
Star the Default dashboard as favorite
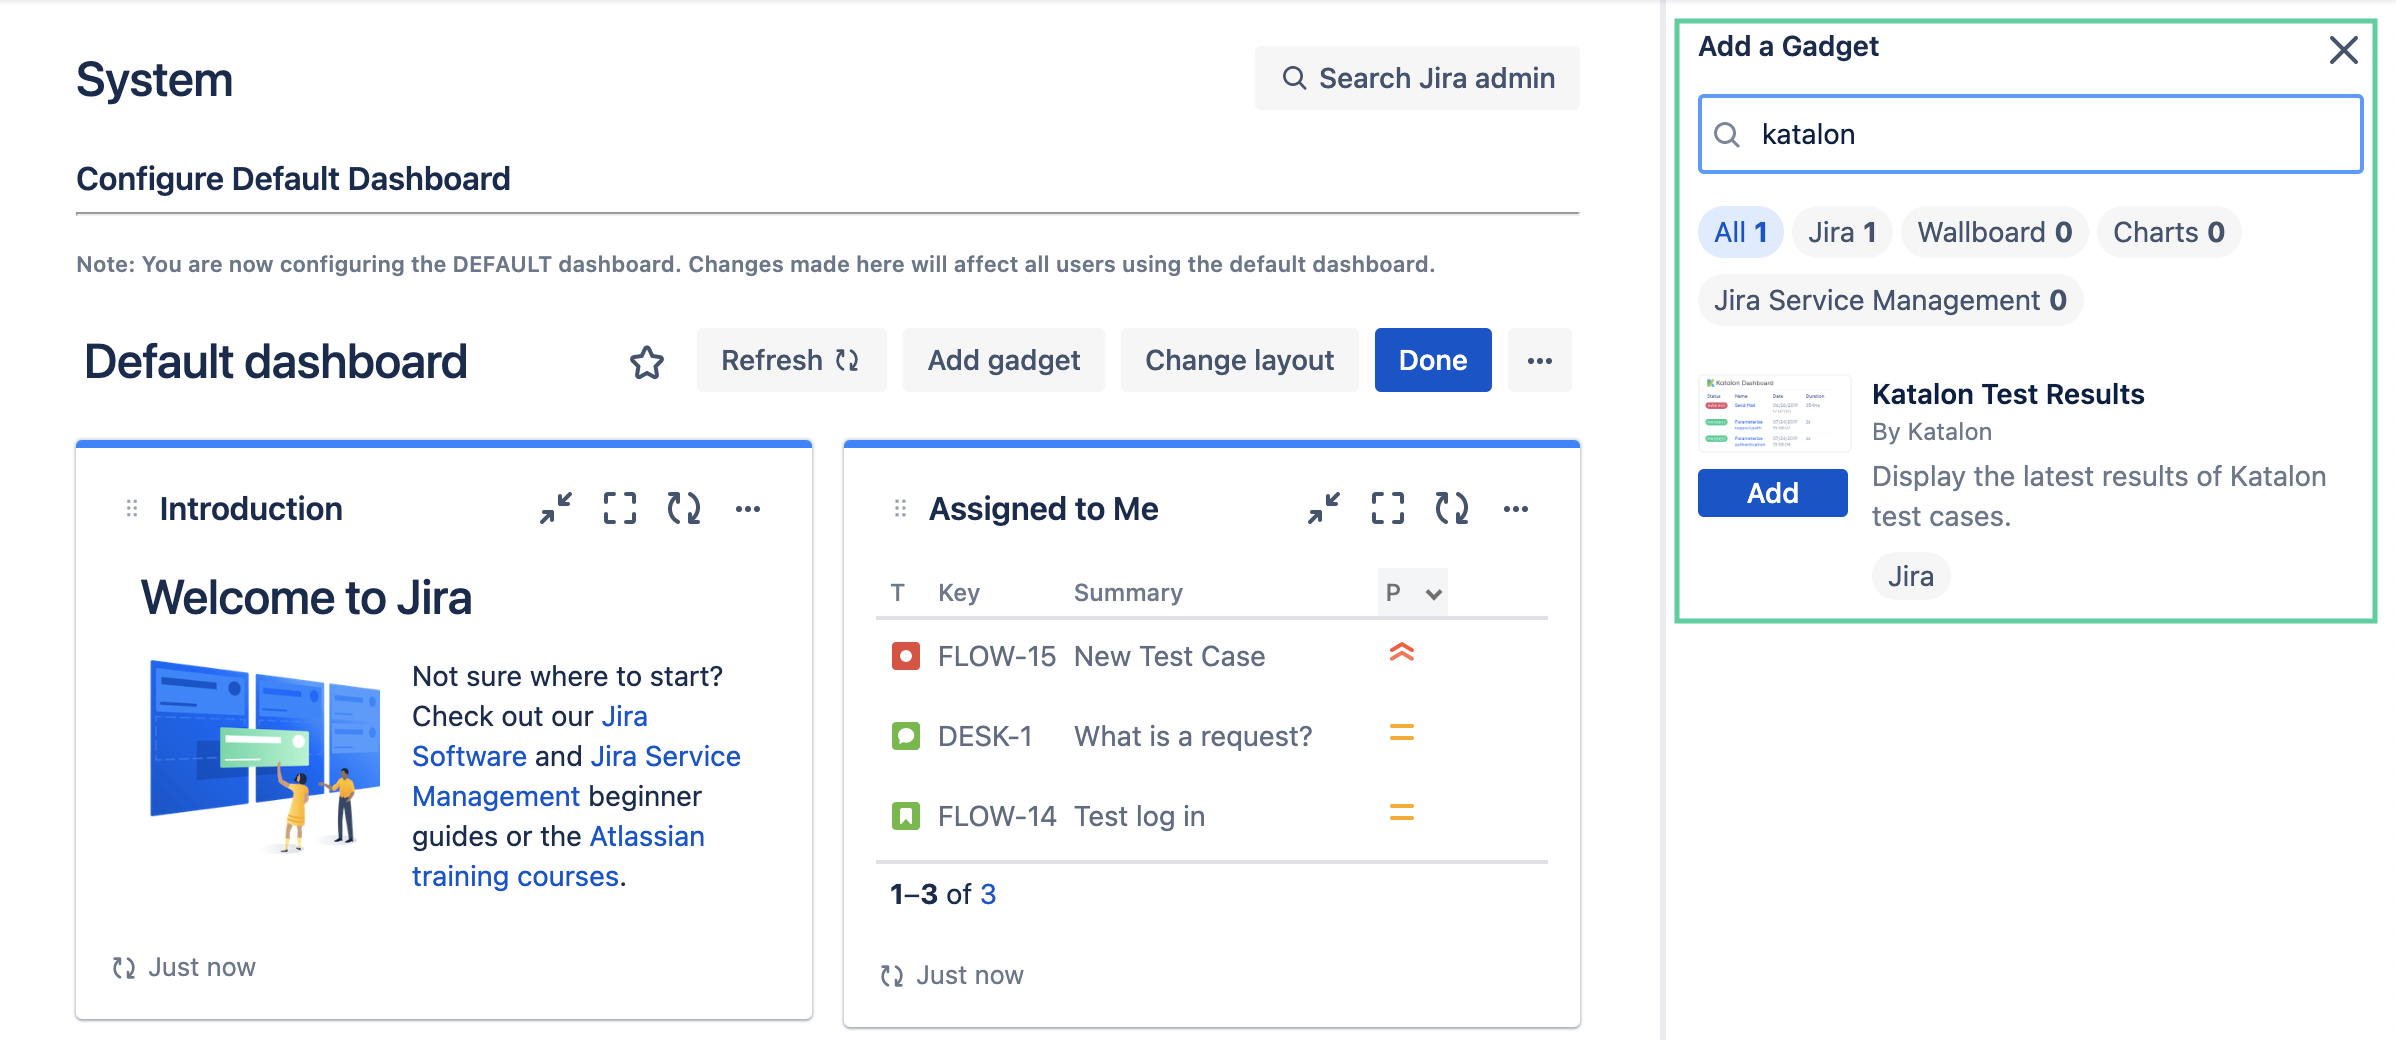[x=646, y=362]
